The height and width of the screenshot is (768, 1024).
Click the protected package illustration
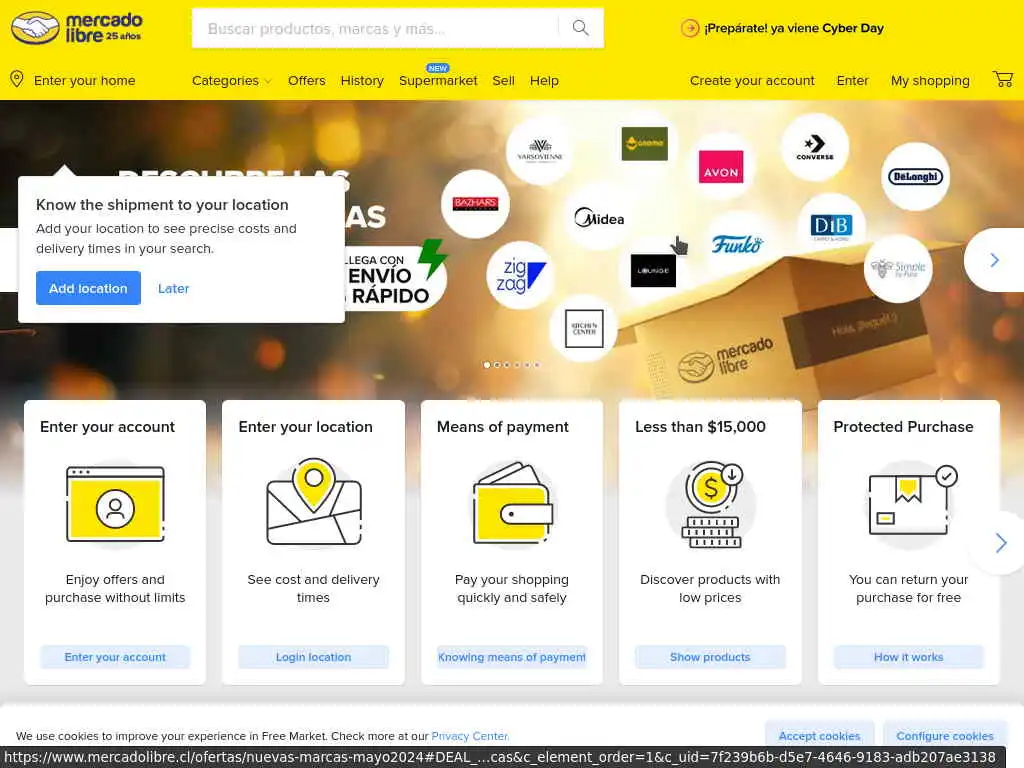coord(912,500)
